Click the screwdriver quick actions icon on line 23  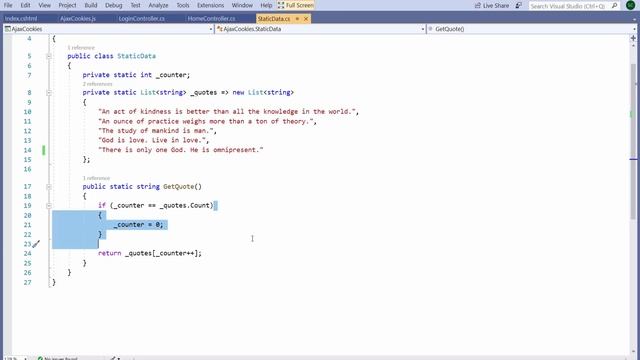pos(36,244)
